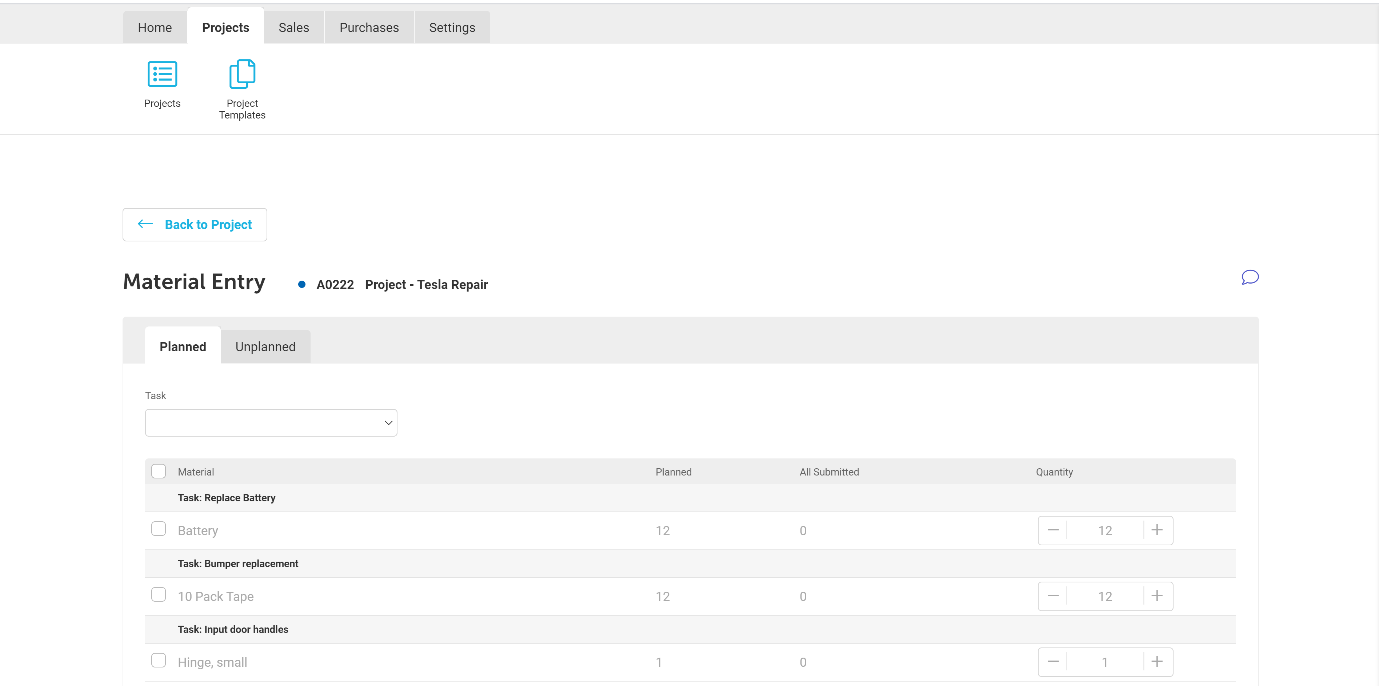1379x686 pixels.
Task: Select the 10 Pack Tape checkbox
Action: [x=158, y=595]
